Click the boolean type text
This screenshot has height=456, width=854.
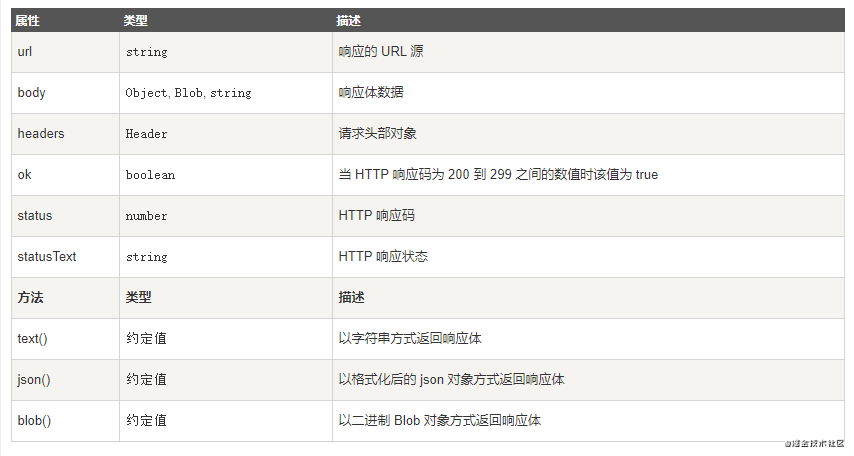[x=150, y=175]
